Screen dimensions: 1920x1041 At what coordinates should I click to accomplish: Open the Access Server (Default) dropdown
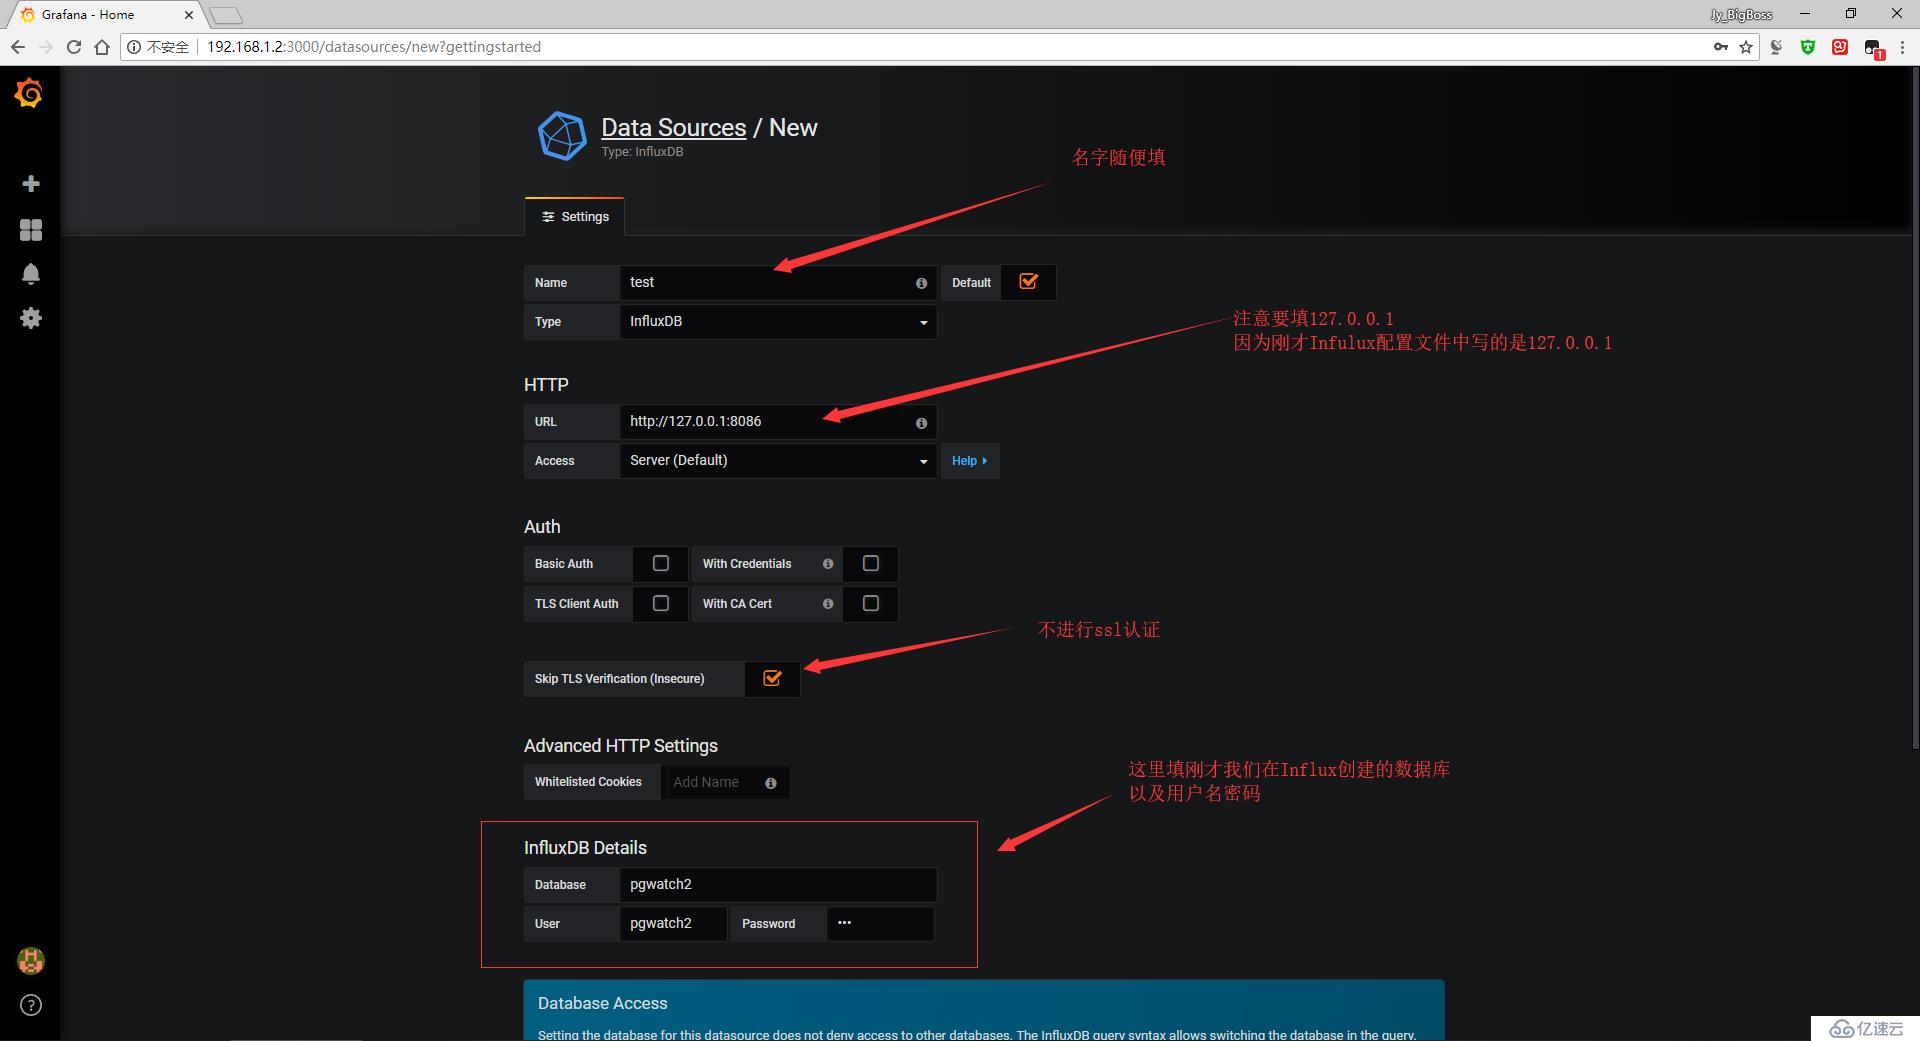(x=778, y=461)
